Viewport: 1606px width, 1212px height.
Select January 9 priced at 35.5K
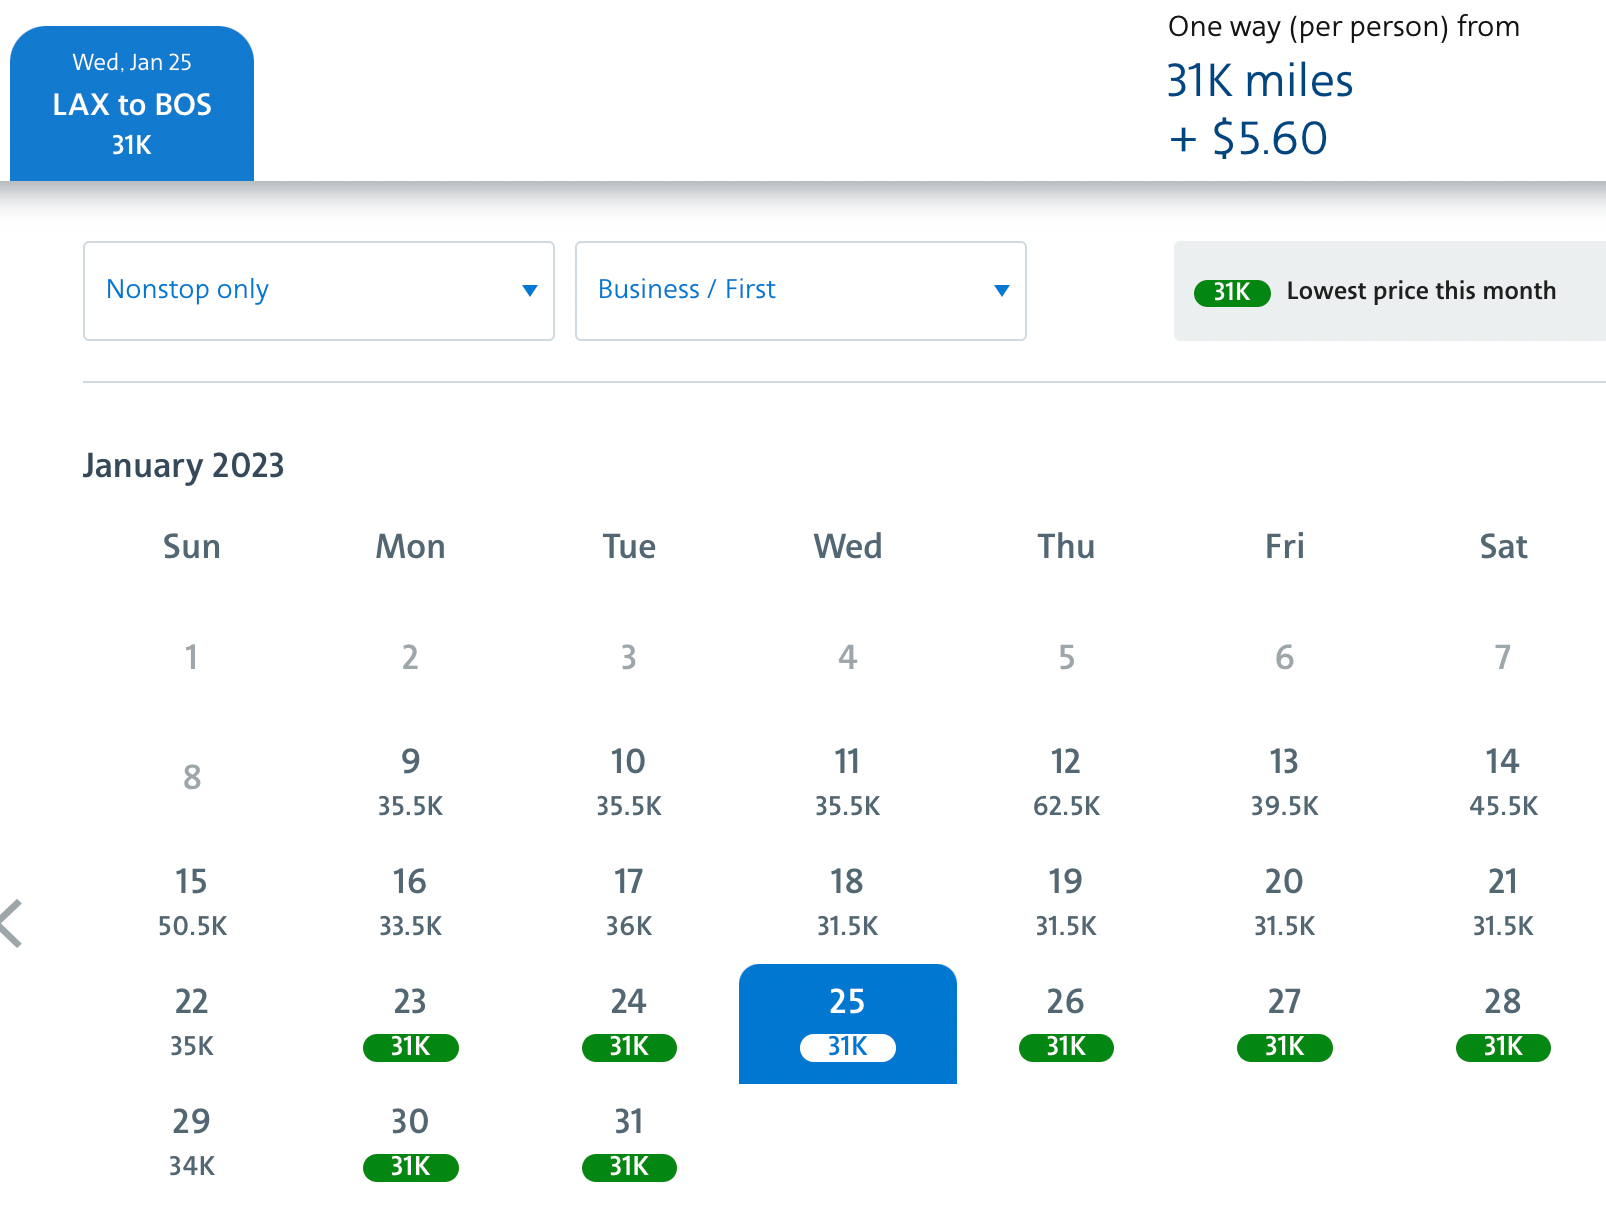(x=409, y=780)
